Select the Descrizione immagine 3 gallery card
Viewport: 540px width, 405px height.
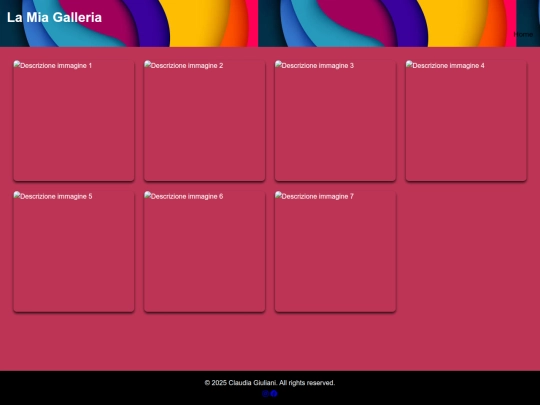click(x=335, y=121)
